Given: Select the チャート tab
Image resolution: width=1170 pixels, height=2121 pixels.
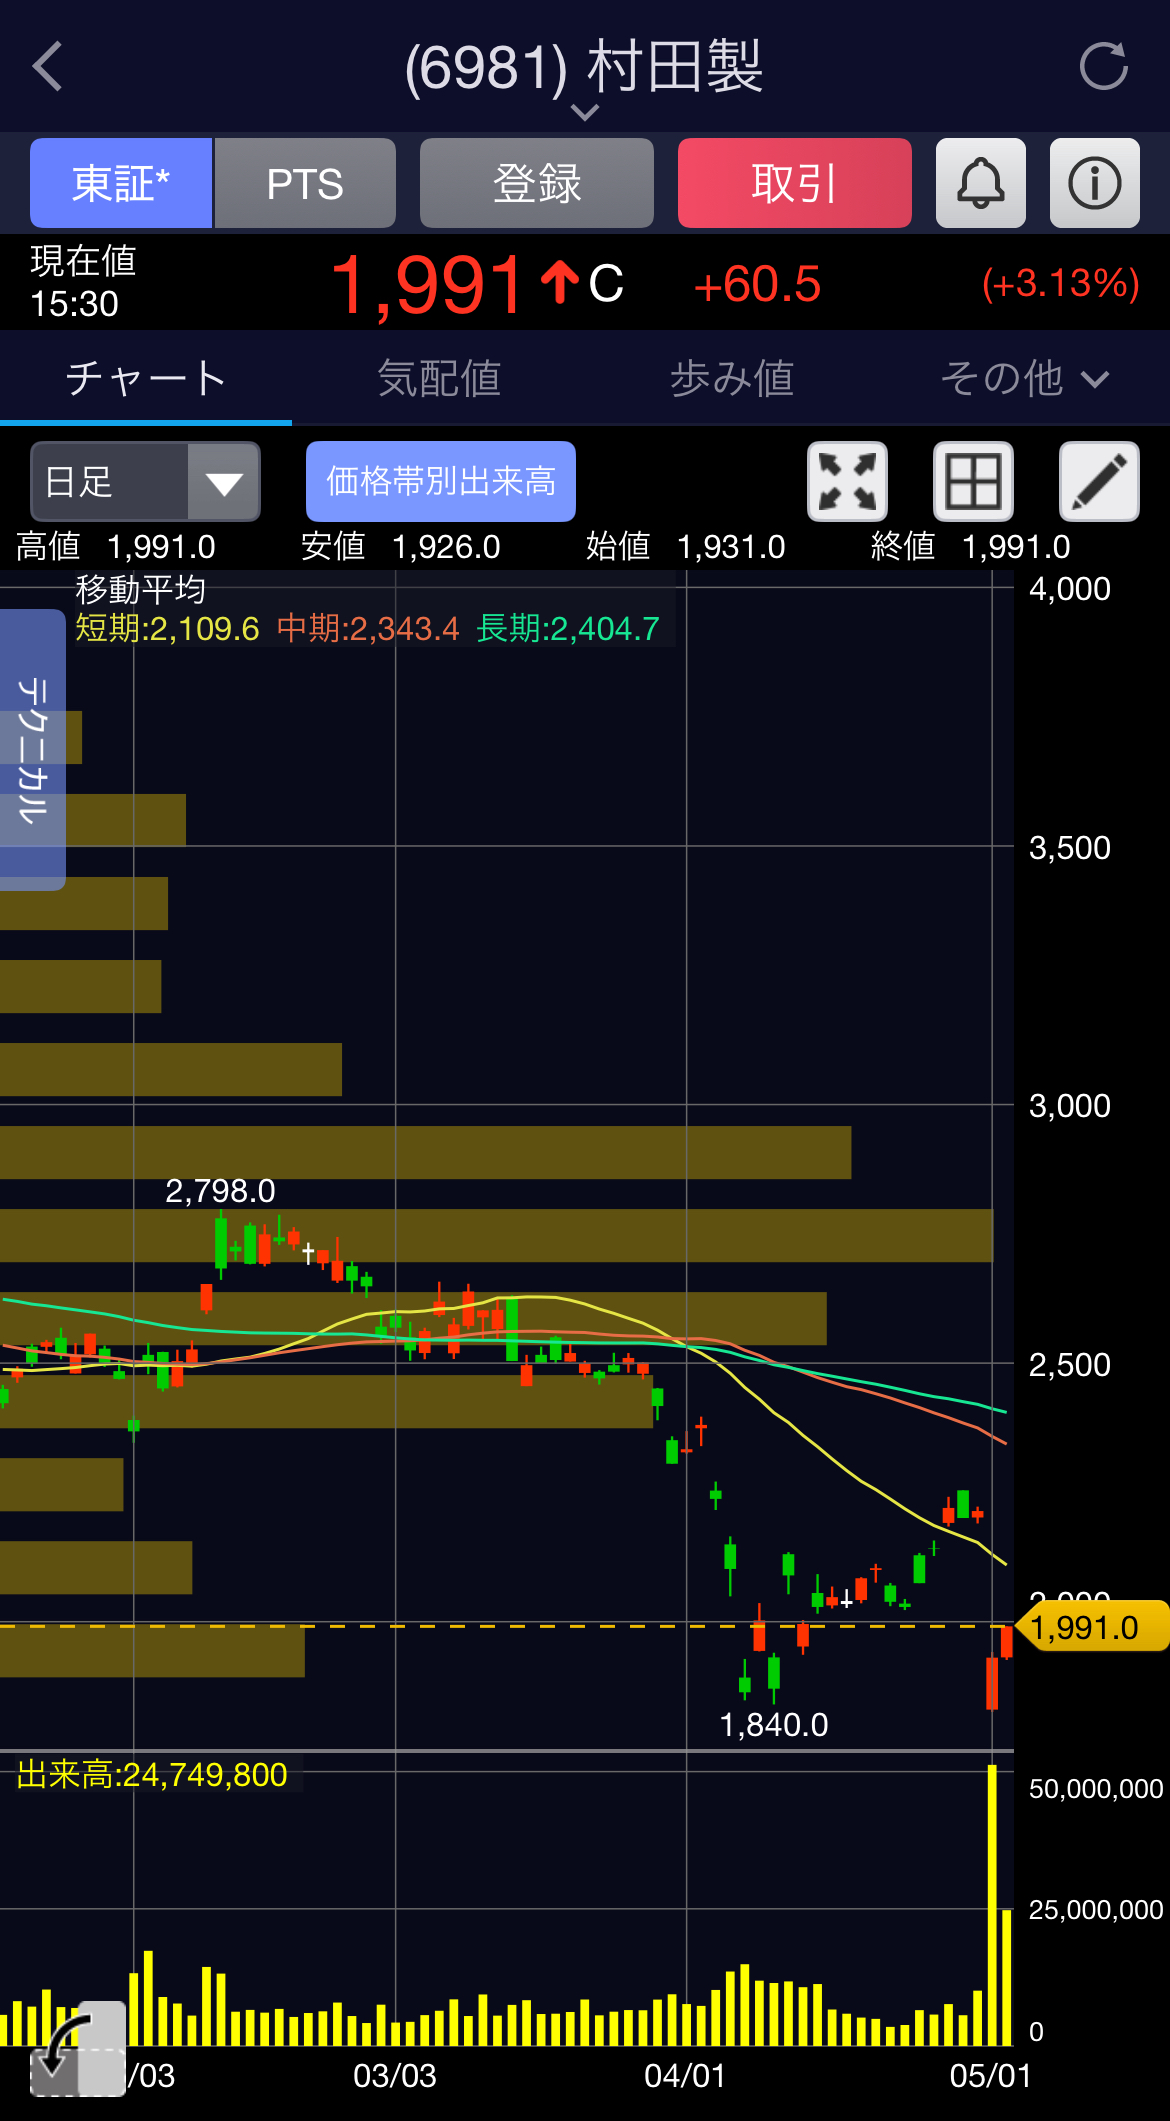Looking at the screenshot, I should tap(146, 378).
